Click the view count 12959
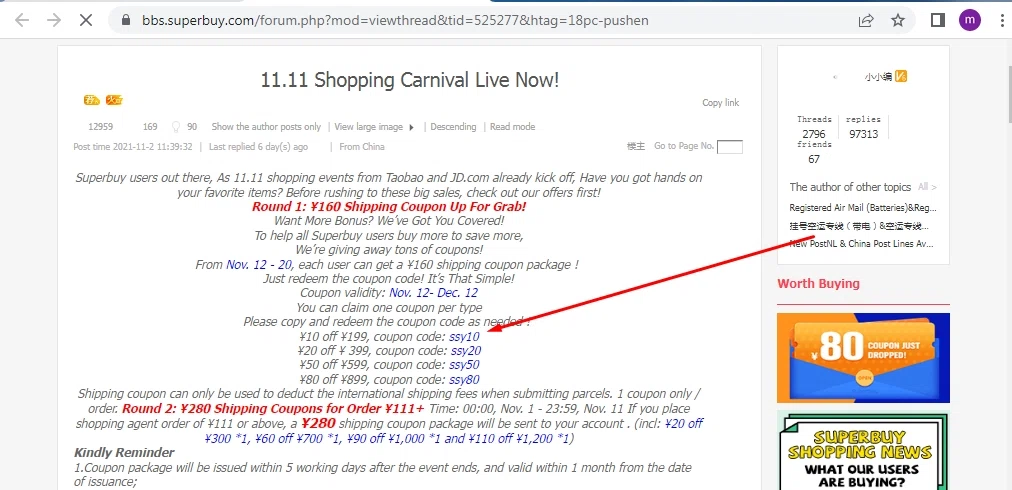The height and width of the screenshot is (490, 1012). 101,127
